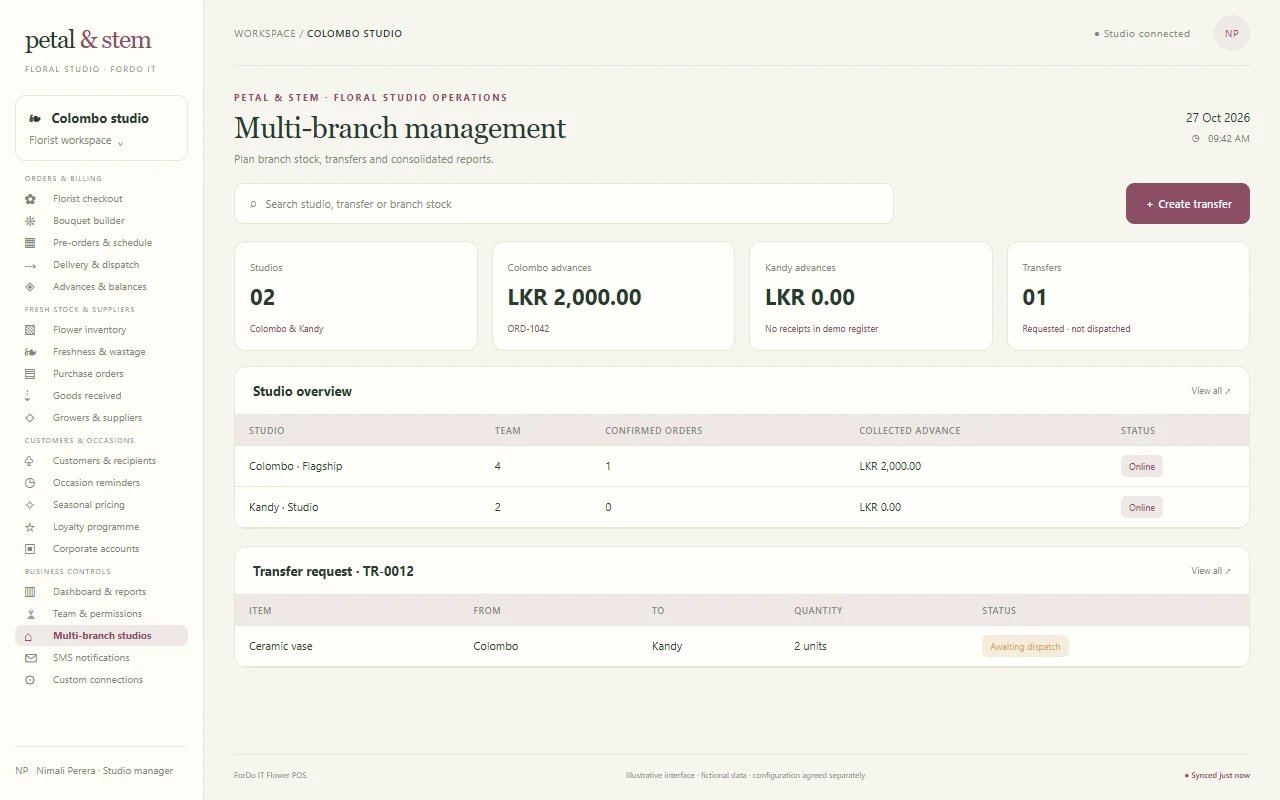Screen dimensions: 1280x800
Task: Click the Corporate accounts icon
Action: click(x=30, y=549)
